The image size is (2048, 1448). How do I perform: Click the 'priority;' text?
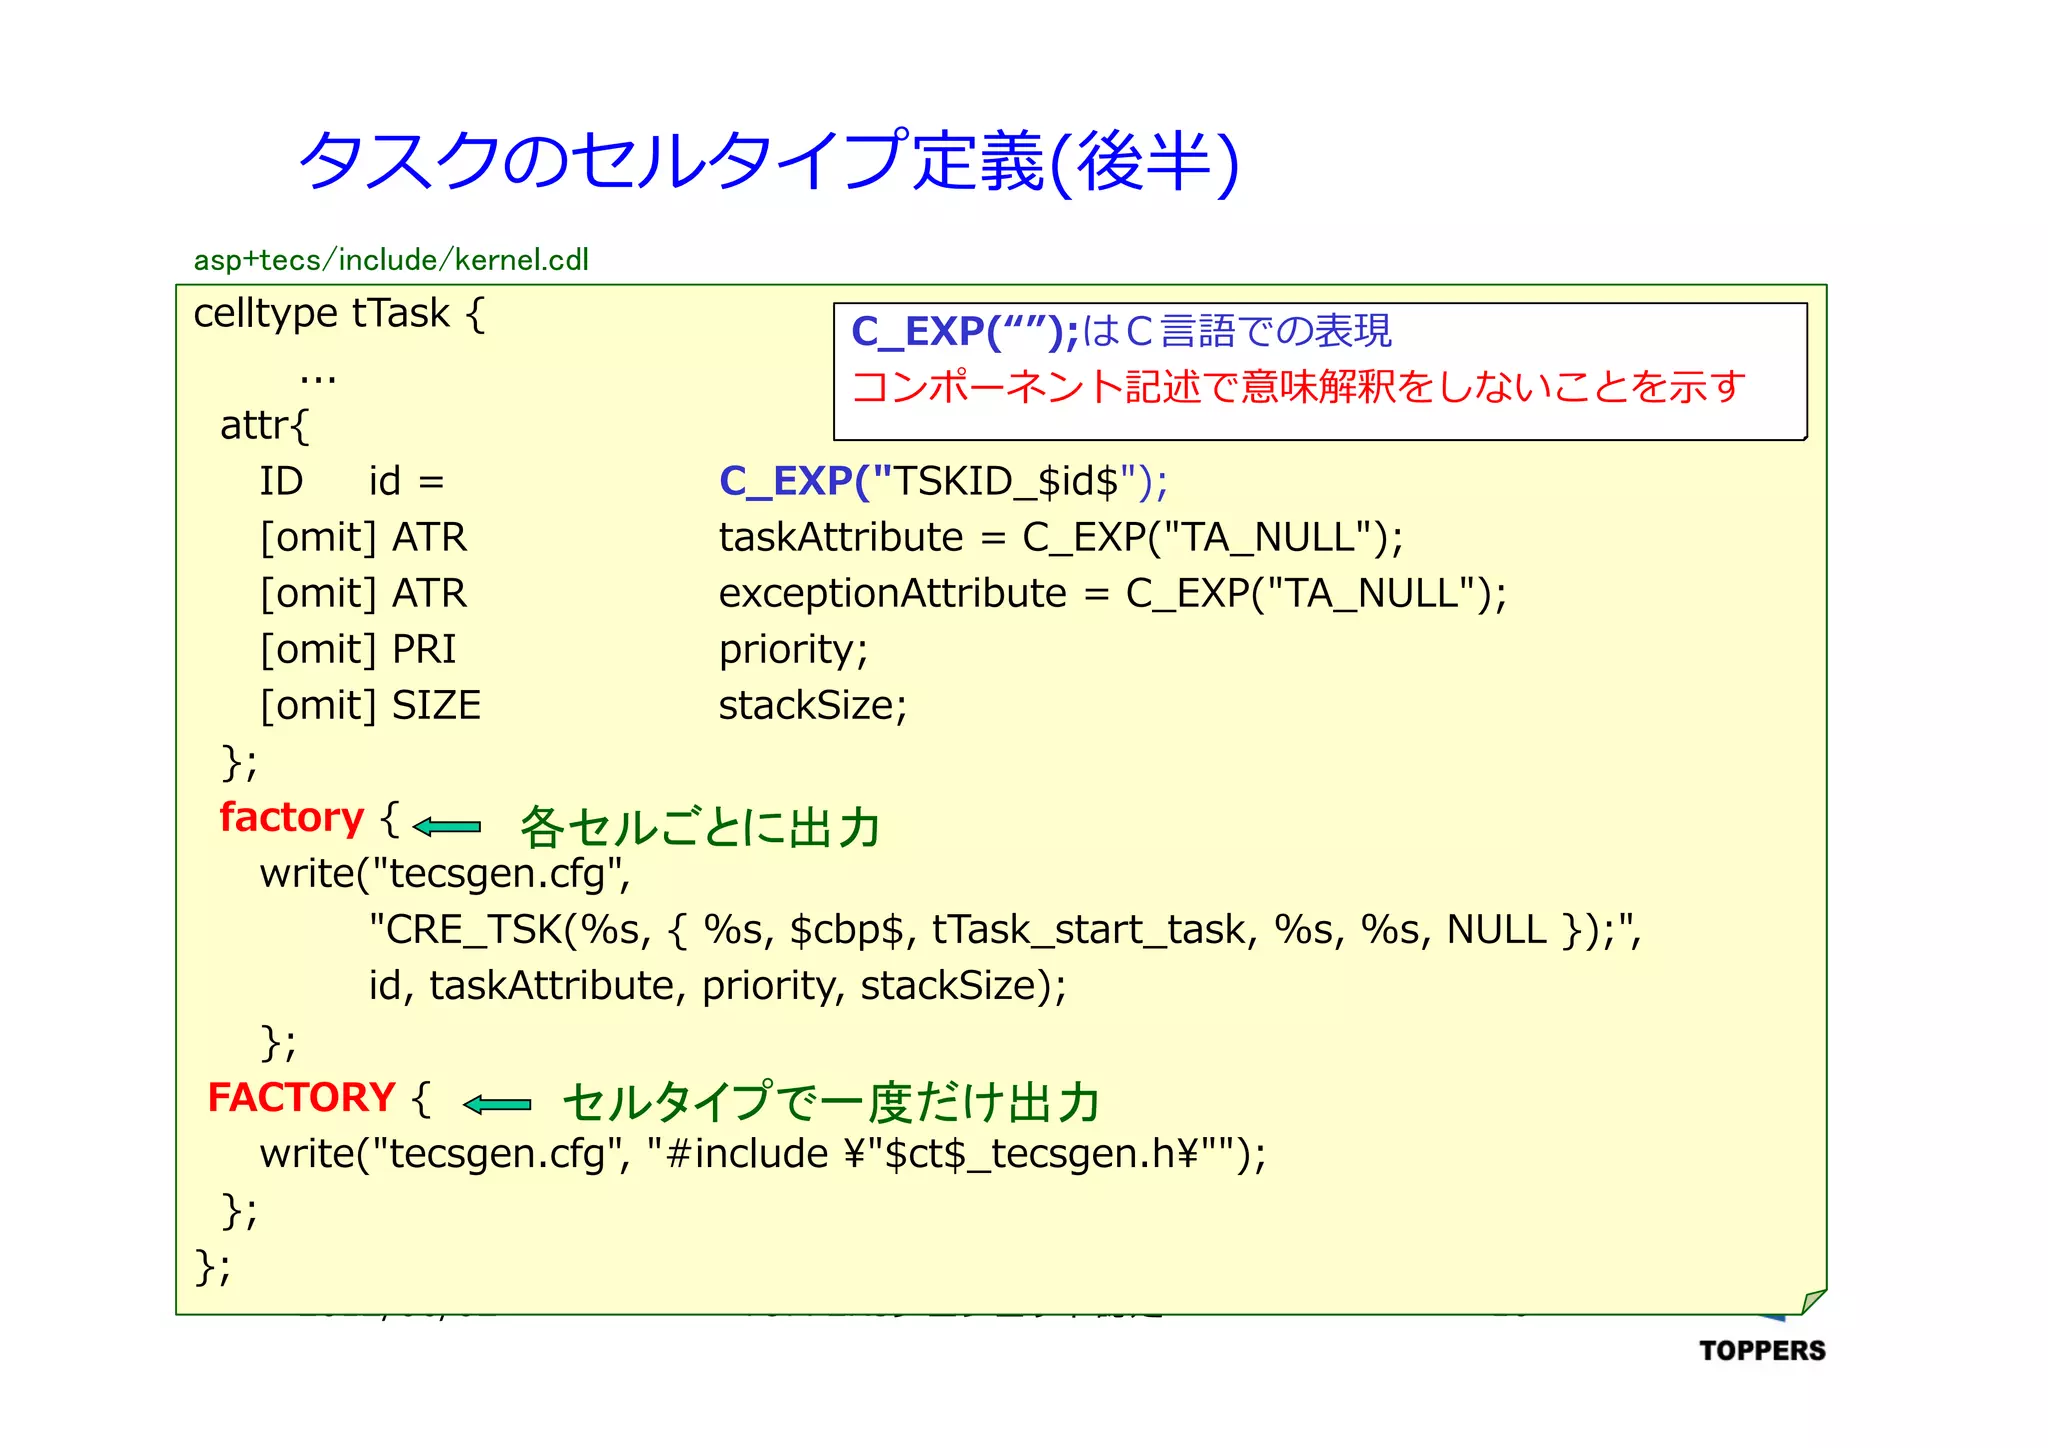click(793, 651)
